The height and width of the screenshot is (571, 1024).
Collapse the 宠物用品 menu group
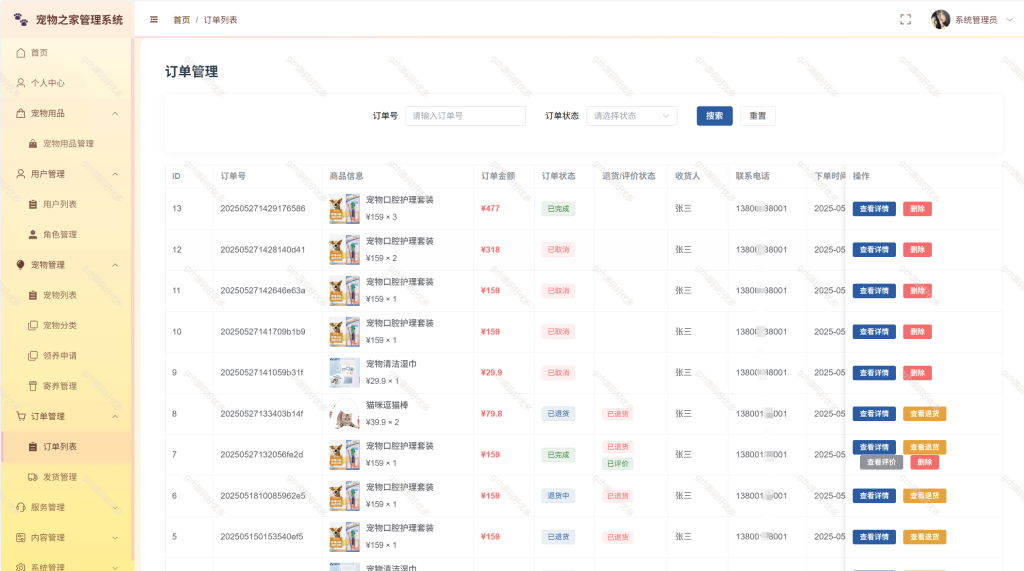pos(115,113)
